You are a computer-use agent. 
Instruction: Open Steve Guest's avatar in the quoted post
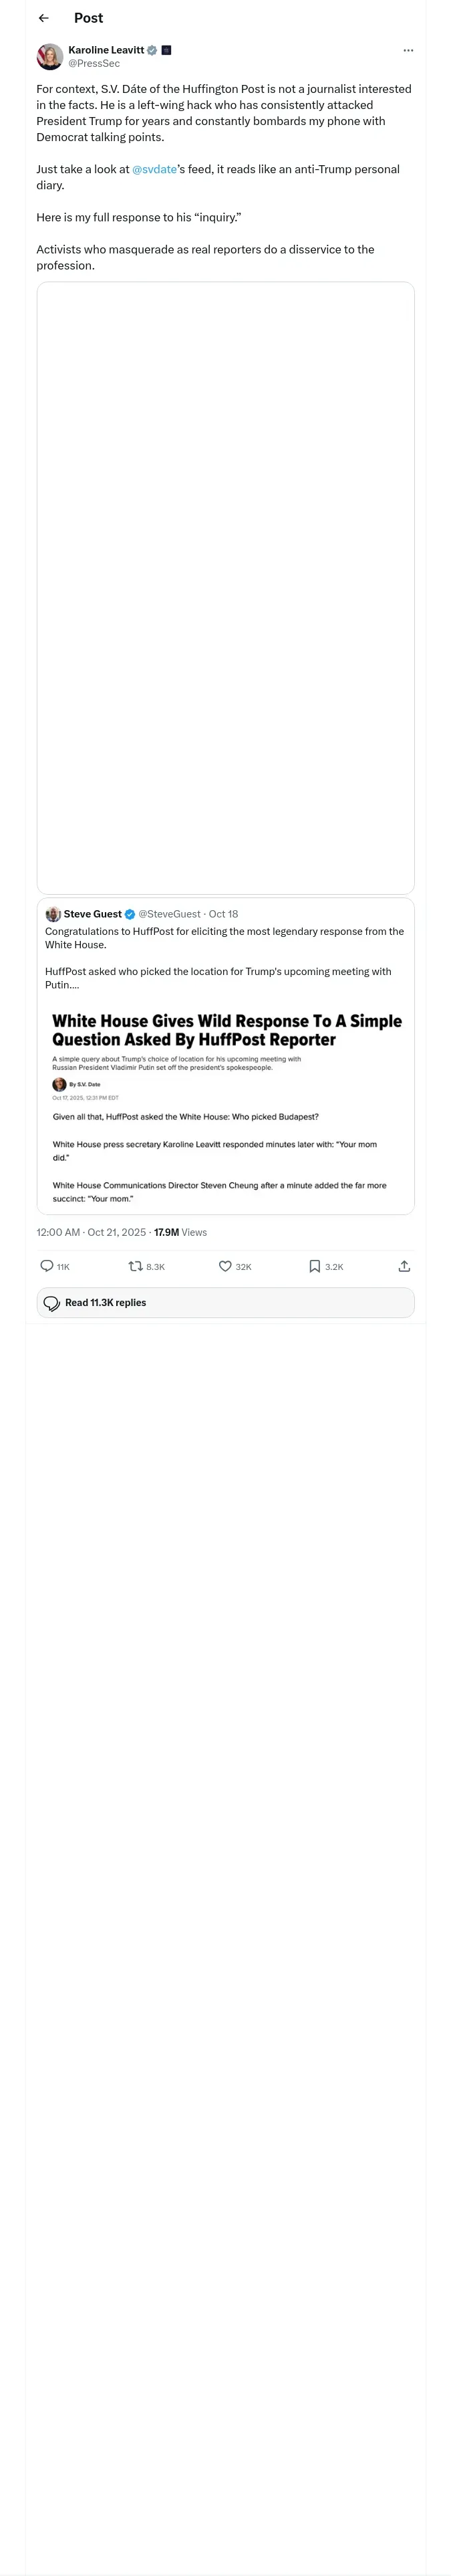[x=53, y=914]
